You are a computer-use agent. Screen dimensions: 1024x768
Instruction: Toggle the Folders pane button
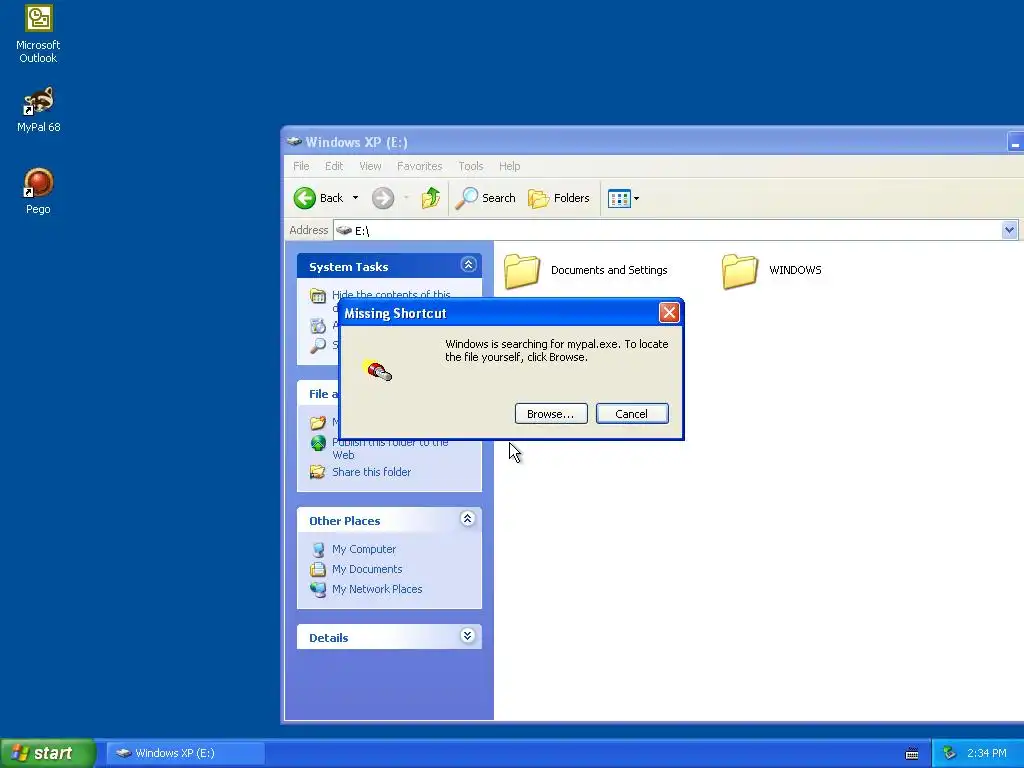(559, 198)
